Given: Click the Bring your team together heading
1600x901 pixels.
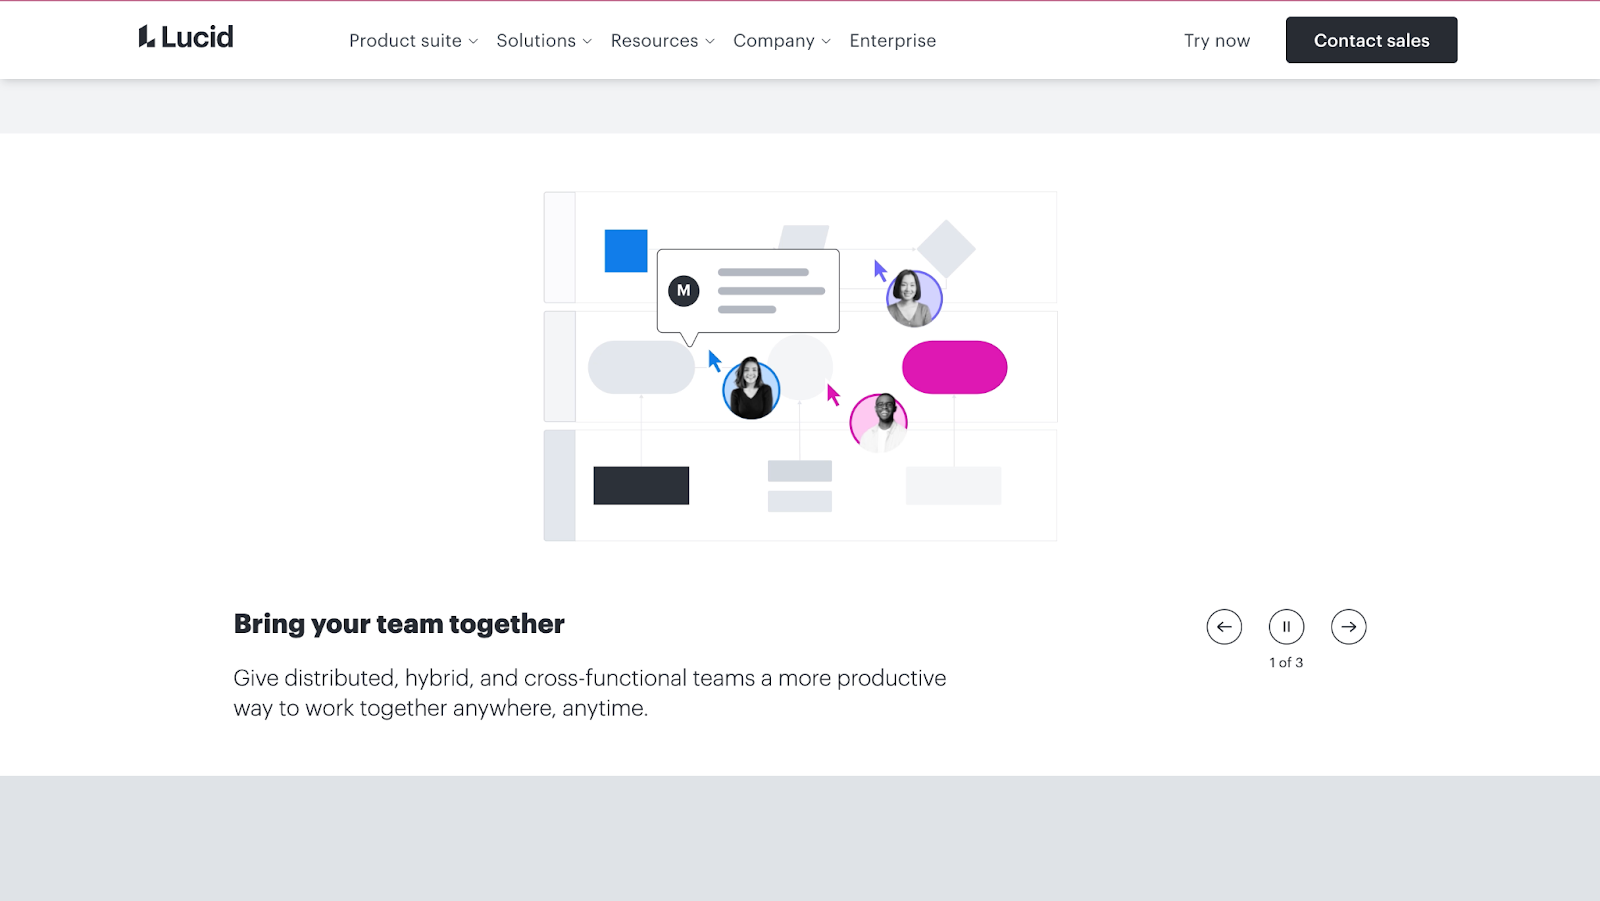Looking at the screenshot, I should coord(399,624).
